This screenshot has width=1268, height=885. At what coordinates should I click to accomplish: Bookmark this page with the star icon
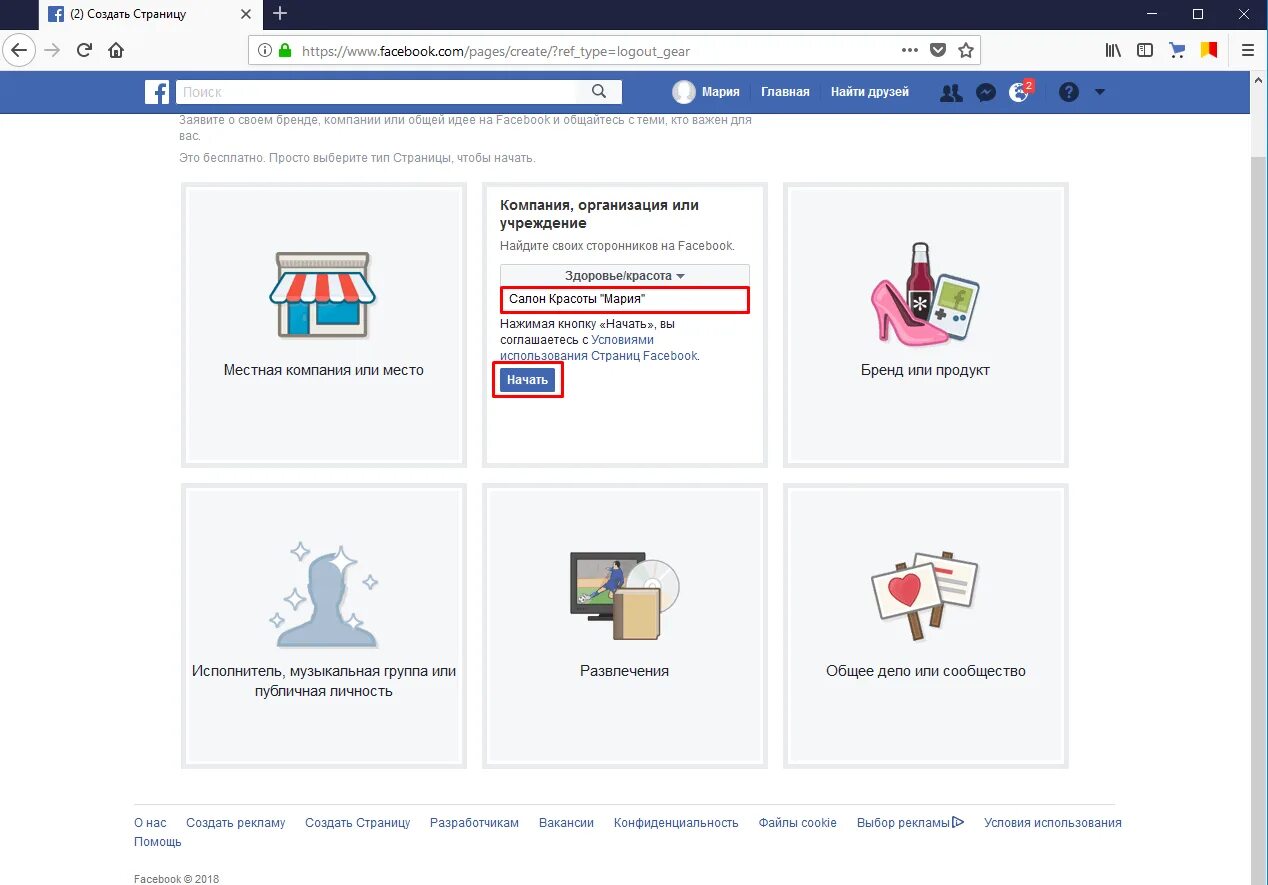tap(965, 50)
